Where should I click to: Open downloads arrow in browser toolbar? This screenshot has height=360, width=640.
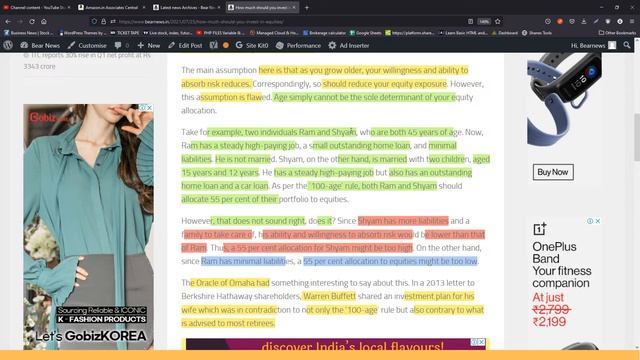584,21
